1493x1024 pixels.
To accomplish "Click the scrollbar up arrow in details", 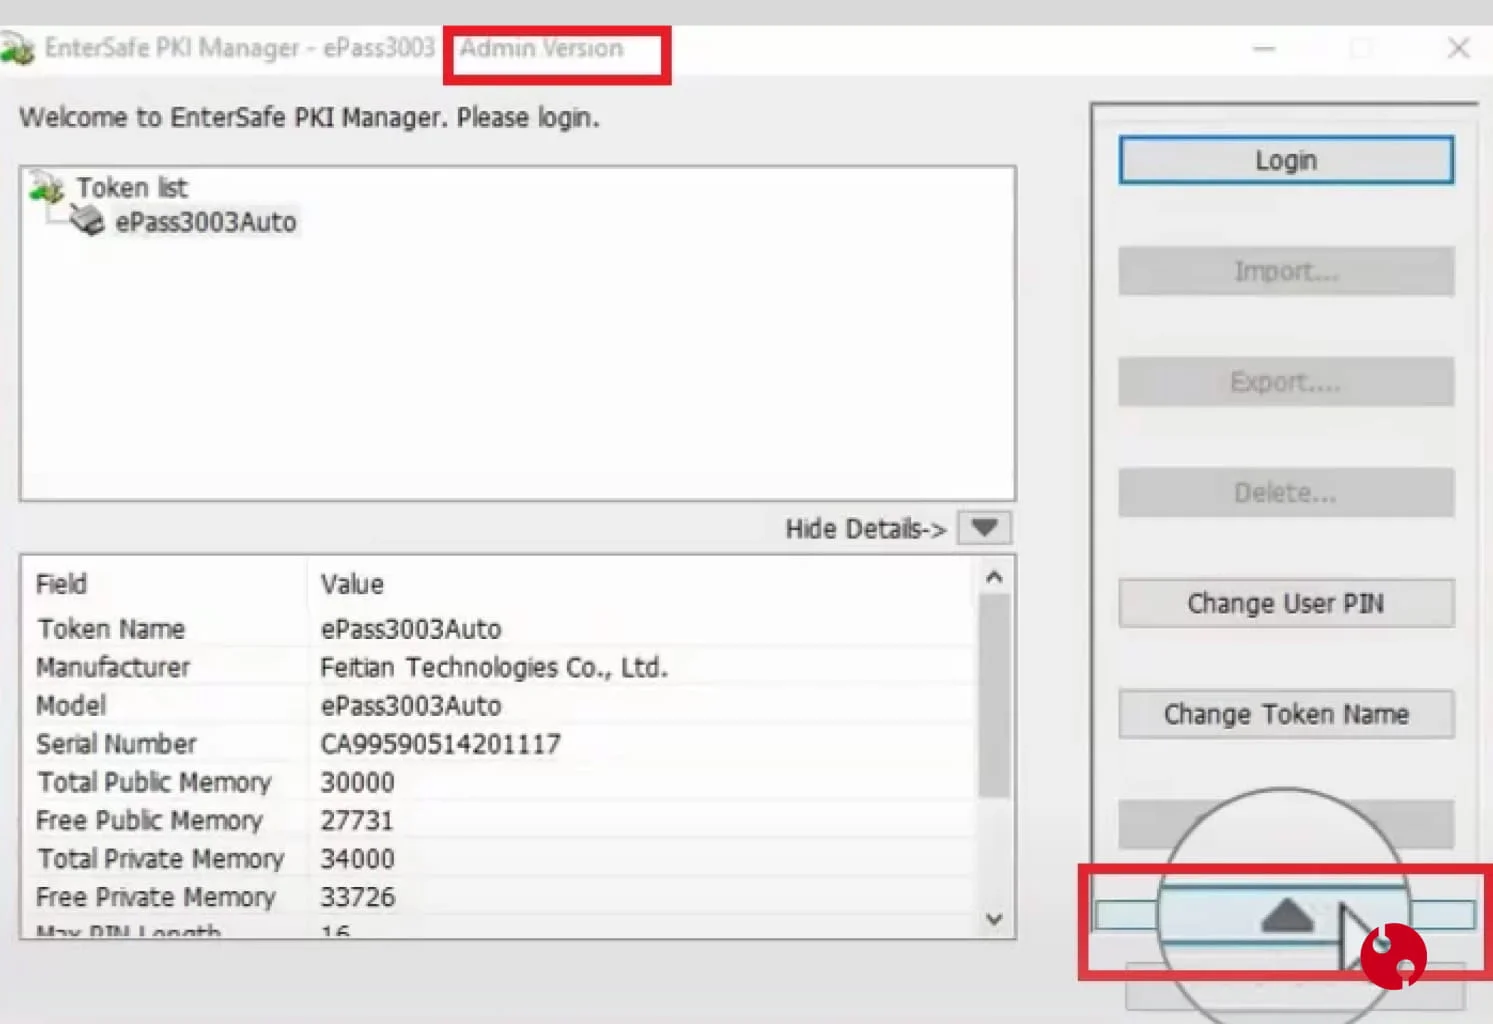I will click(x=994, y=577).
